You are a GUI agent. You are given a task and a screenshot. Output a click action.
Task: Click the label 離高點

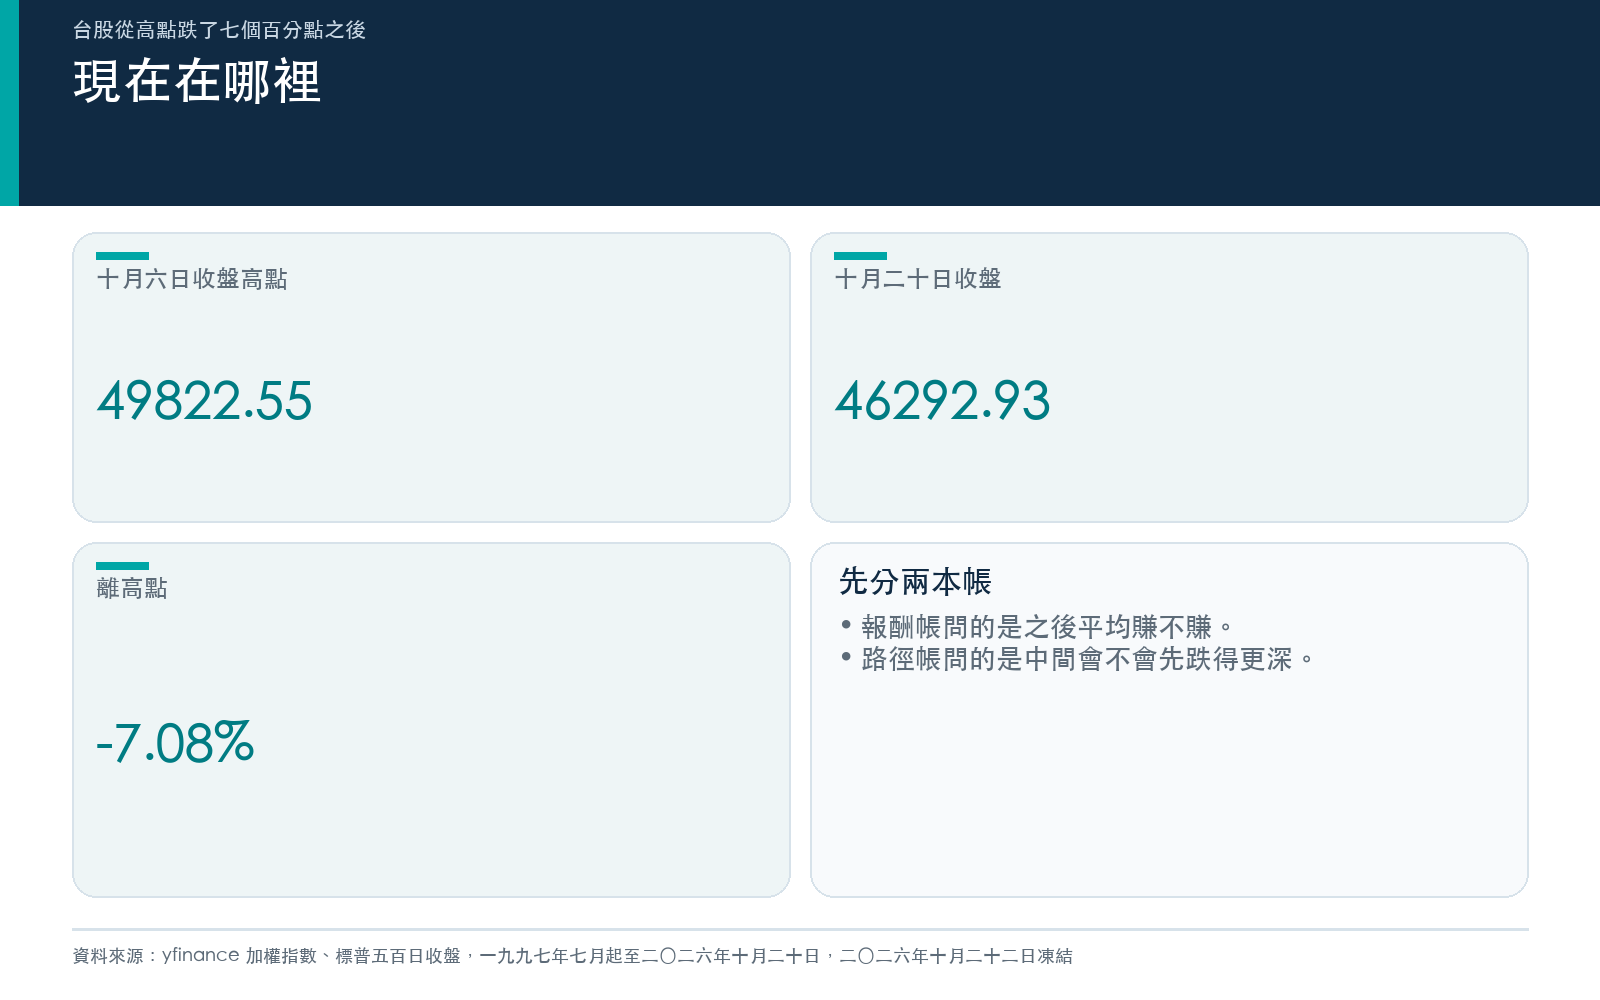pos(132,588)
